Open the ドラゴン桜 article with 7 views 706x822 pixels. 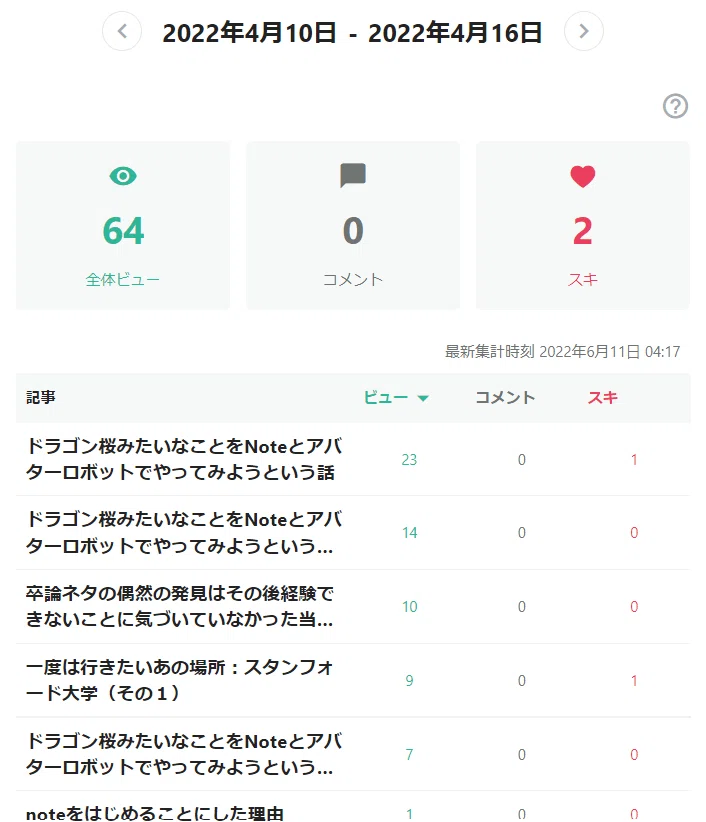183,754
